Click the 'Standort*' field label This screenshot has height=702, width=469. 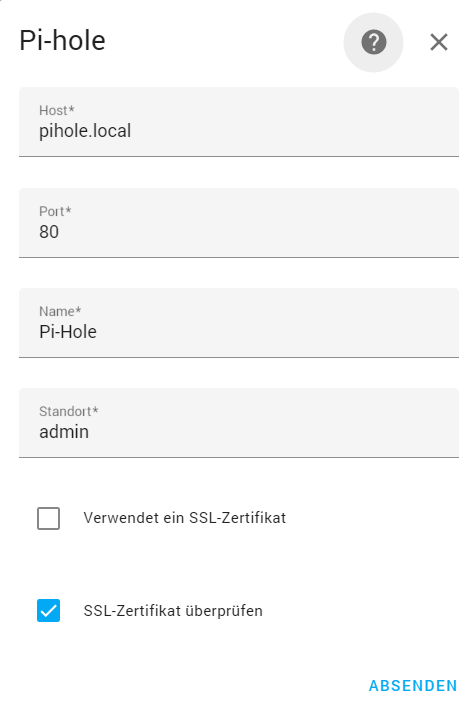[x=68, y=411]
